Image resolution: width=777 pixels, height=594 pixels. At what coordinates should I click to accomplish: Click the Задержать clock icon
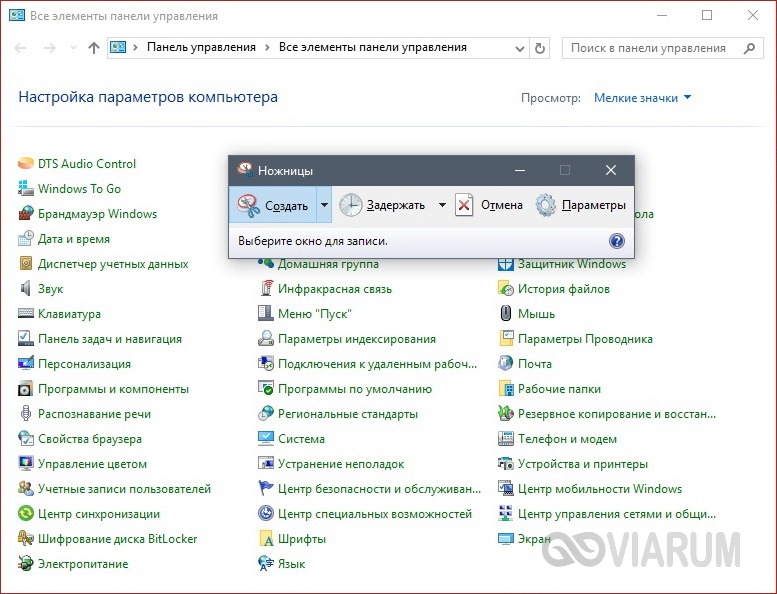pos(350,205)
